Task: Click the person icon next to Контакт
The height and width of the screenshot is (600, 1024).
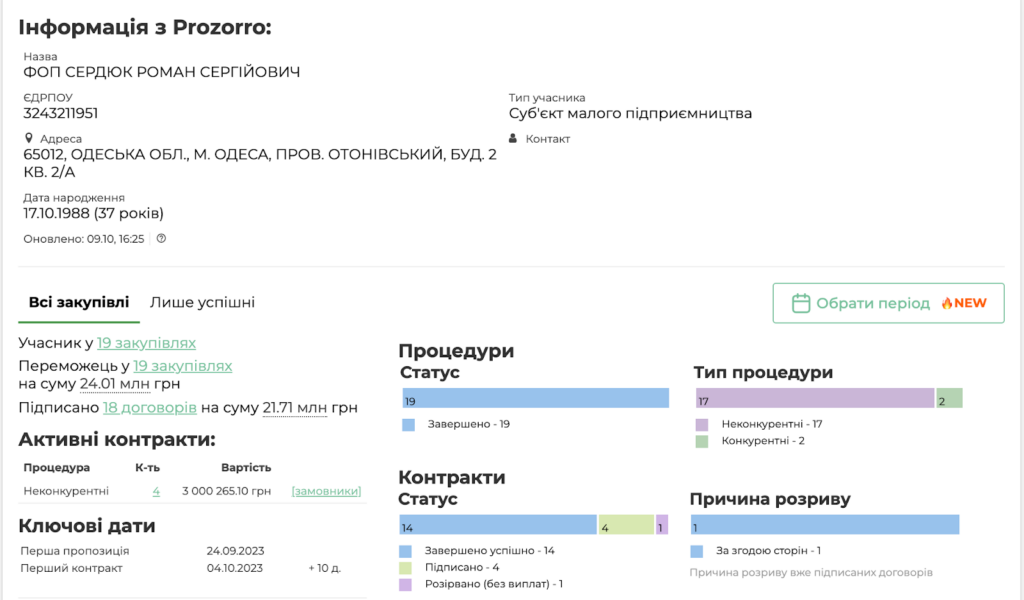Action: (513, 139)
